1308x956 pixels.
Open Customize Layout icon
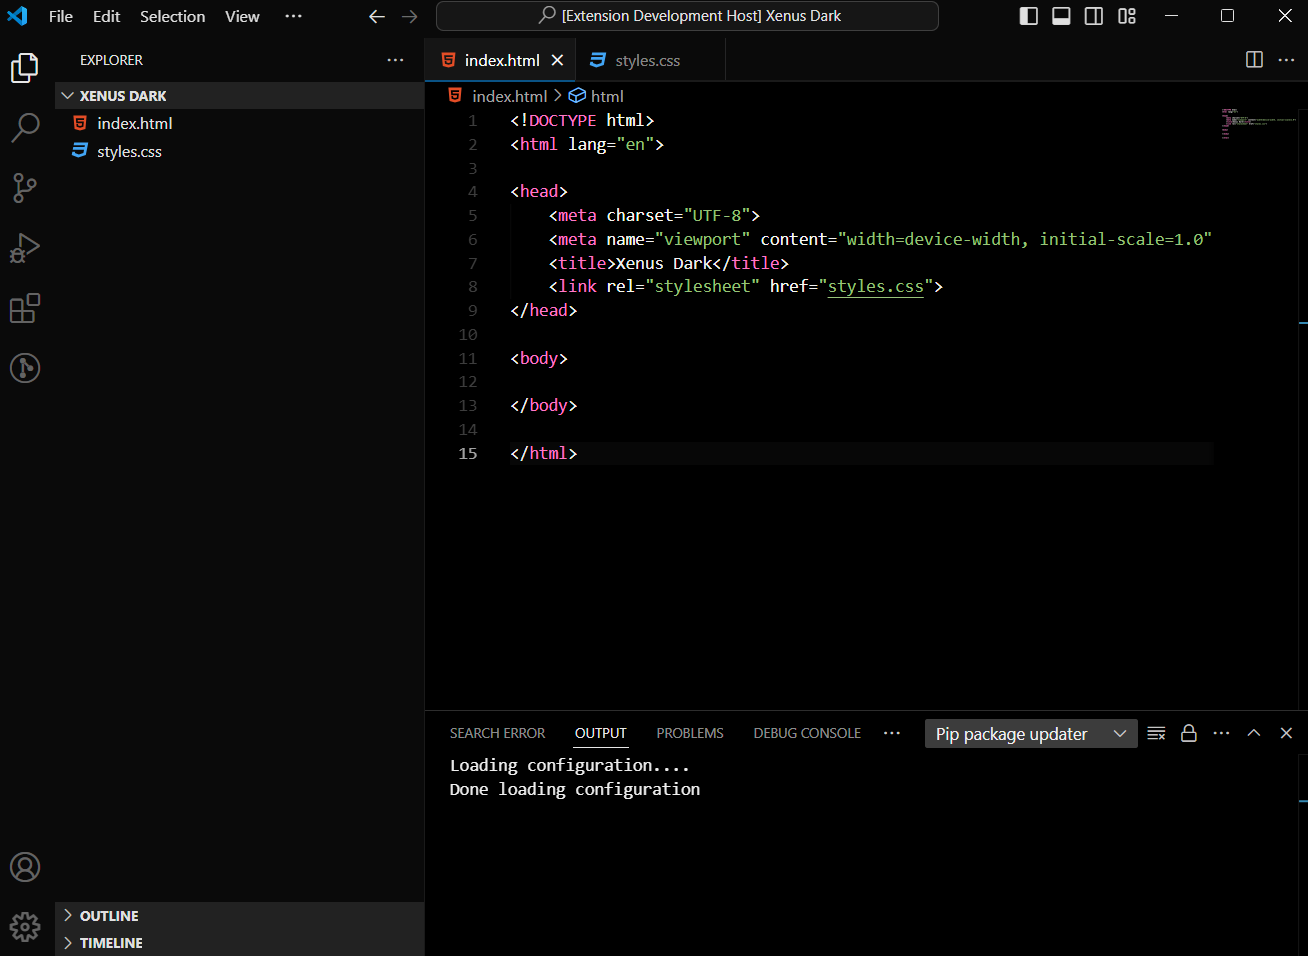point(1127,16)
